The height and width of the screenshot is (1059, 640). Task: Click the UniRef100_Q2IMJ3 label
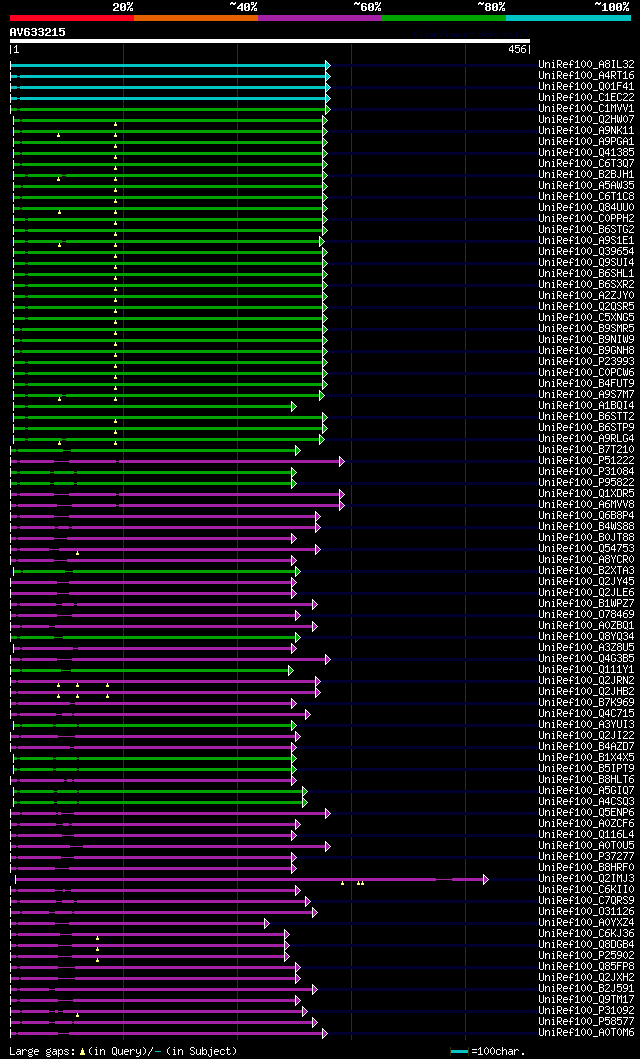[x=586, y=879]
